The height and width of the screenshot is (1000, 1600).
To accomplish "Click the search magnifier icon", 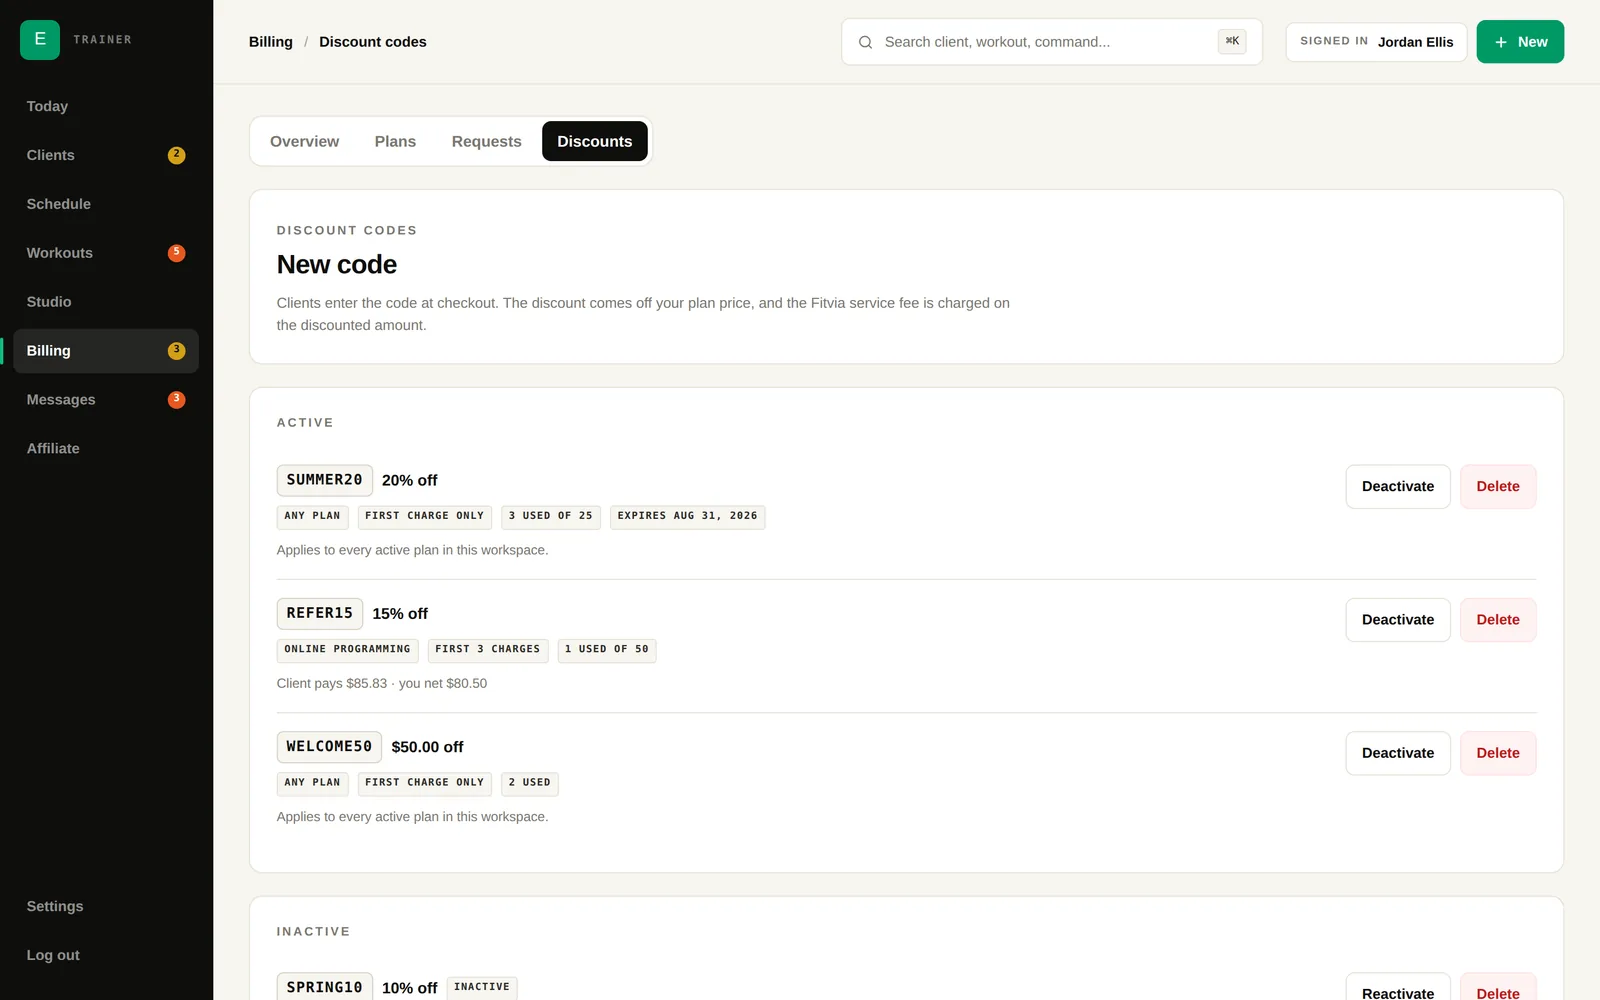I will [x=865, y=42].
